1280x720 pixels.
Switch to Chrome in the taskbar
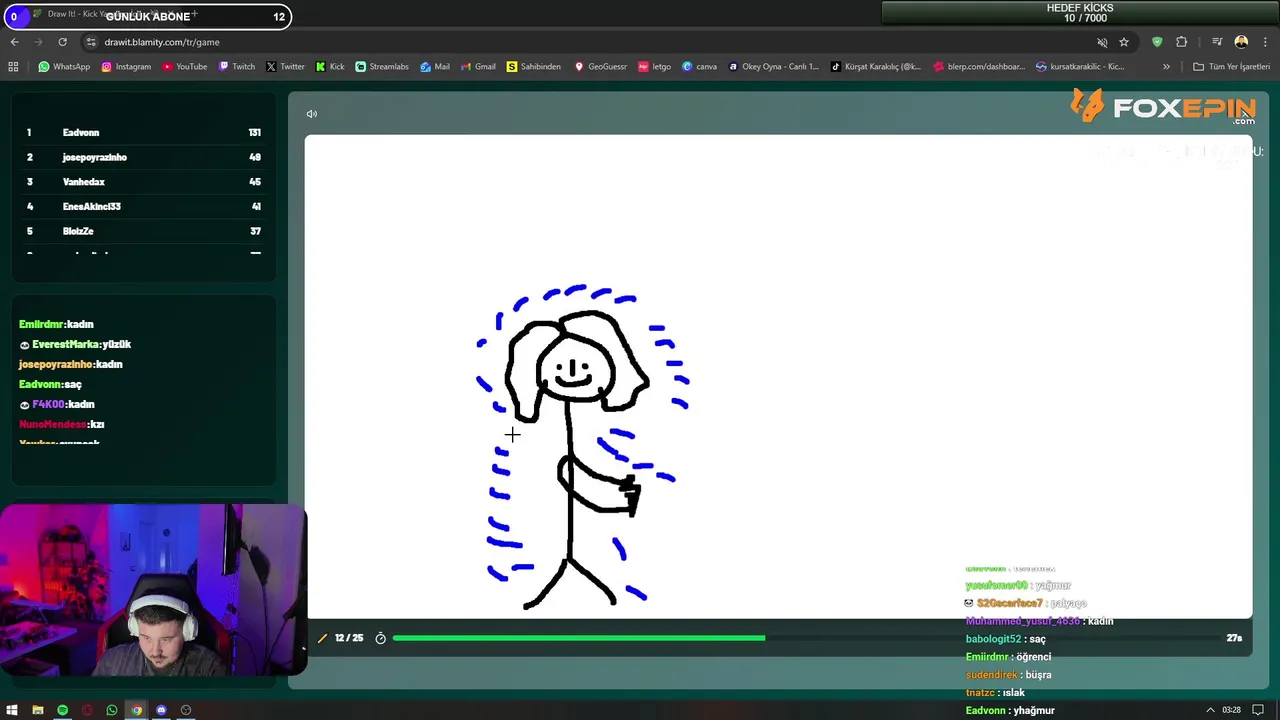pos(136,710)
